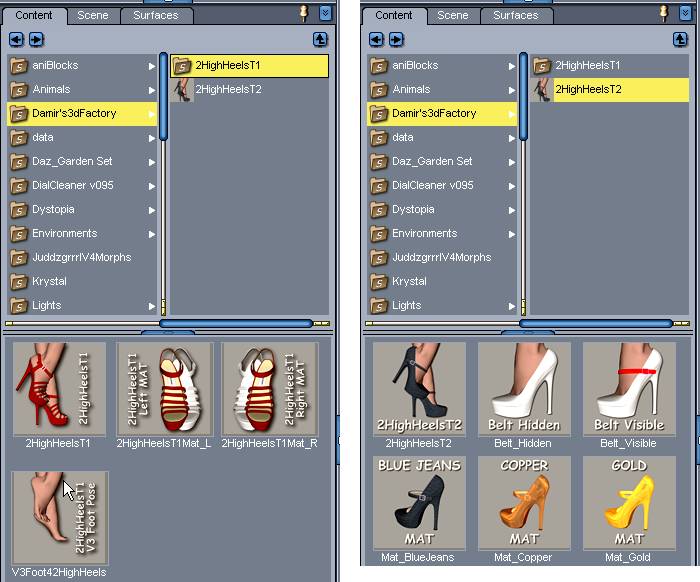The height and width of the screenshot is (582, 700).
Task: Apply the Belt_Visible thumbnail
Action: click(629, 388)
